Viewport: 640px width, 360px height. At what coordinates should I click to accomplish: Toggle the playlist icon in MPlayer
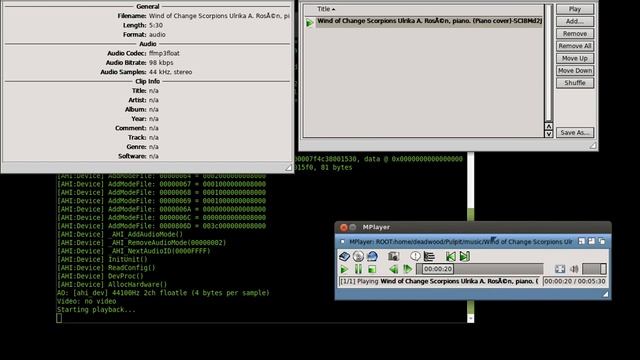[x=429, y=256]
